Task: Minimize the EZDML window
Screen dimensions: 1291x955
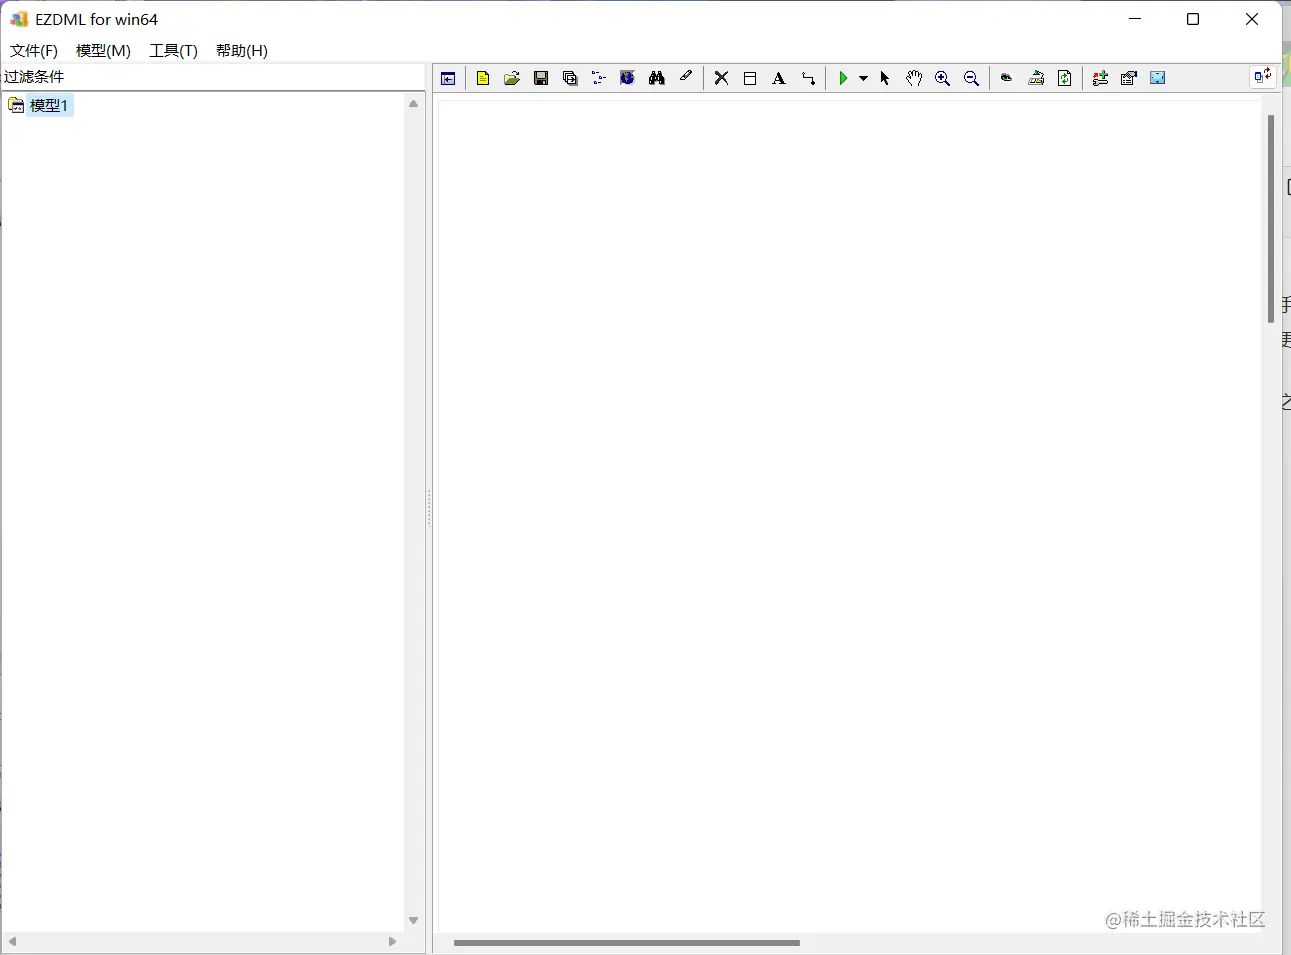Action: pyautogui.click(x=1135, y=19)
